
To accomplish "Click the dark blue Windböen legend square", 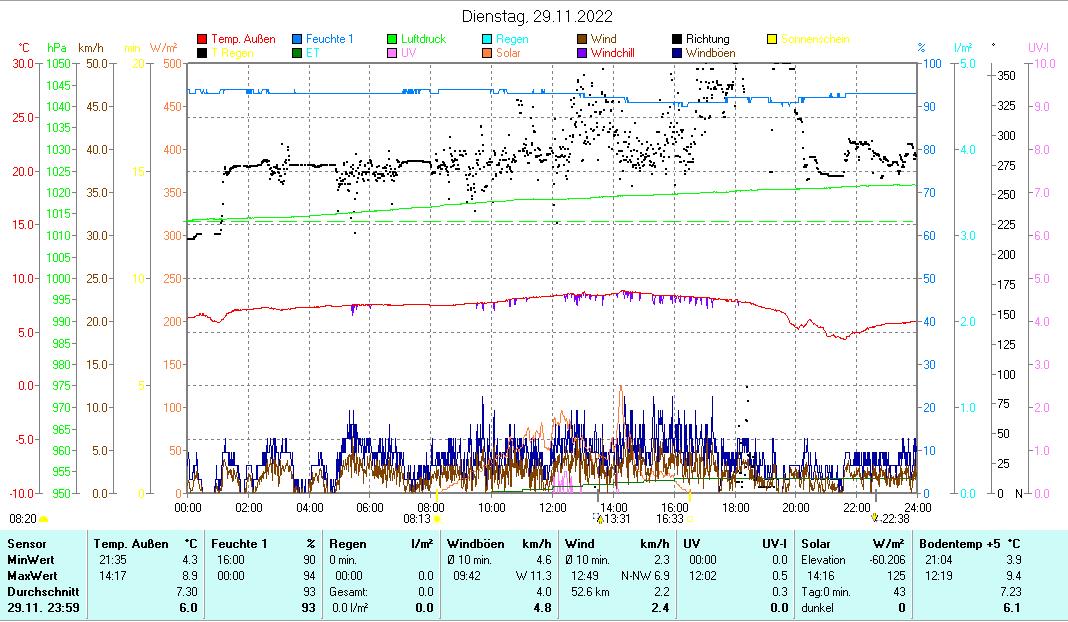I will point(677,53).
